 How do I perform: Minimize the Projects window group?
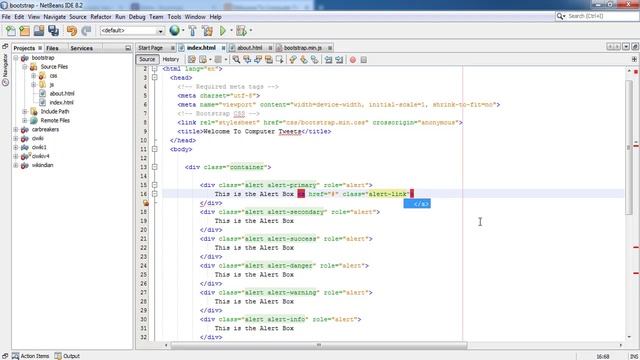click(128, 48)
